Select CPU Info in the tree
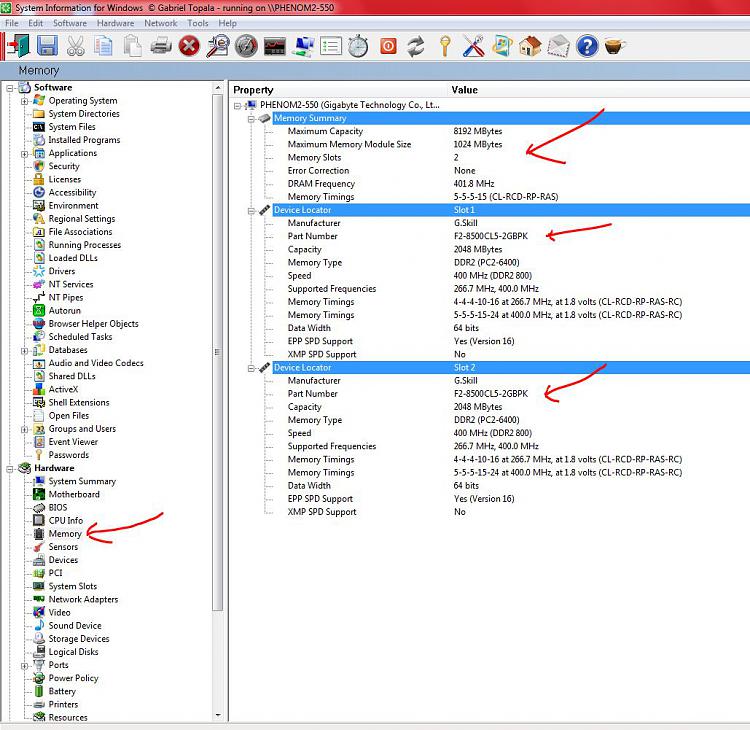This screenshot has width=750, height=730. point(66,520)
